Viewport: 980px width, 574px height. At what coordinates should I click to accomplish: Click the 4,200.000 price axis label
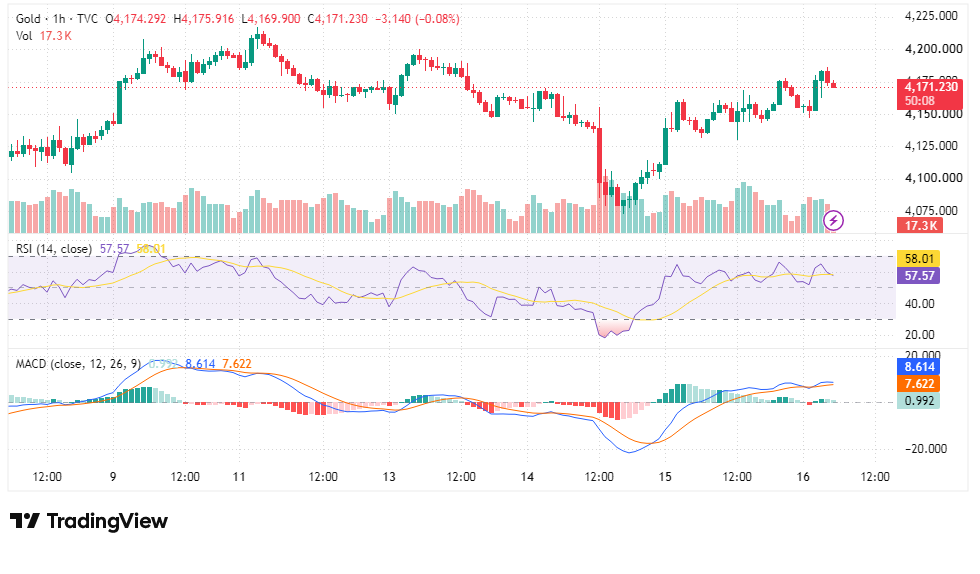[933, 49]
